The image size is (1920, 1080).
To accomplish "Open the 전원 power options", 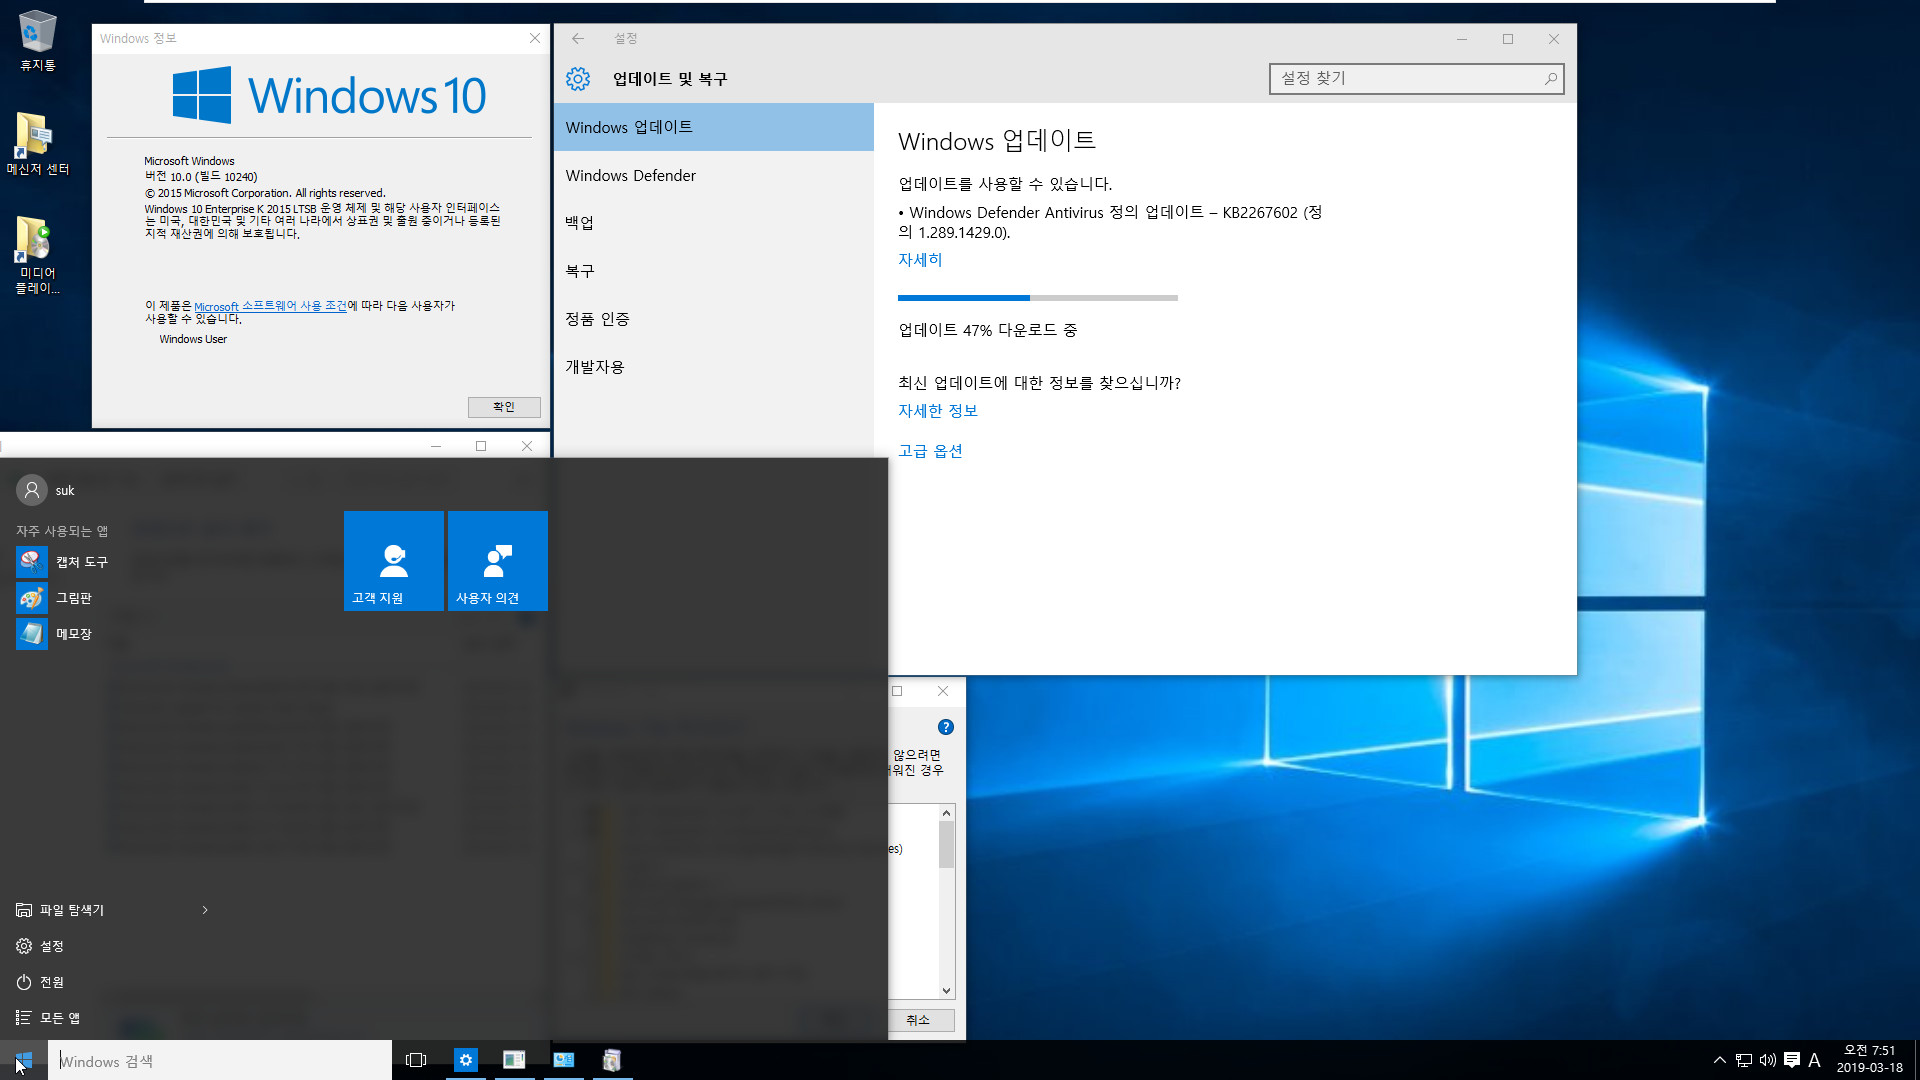I will point(40,982).
